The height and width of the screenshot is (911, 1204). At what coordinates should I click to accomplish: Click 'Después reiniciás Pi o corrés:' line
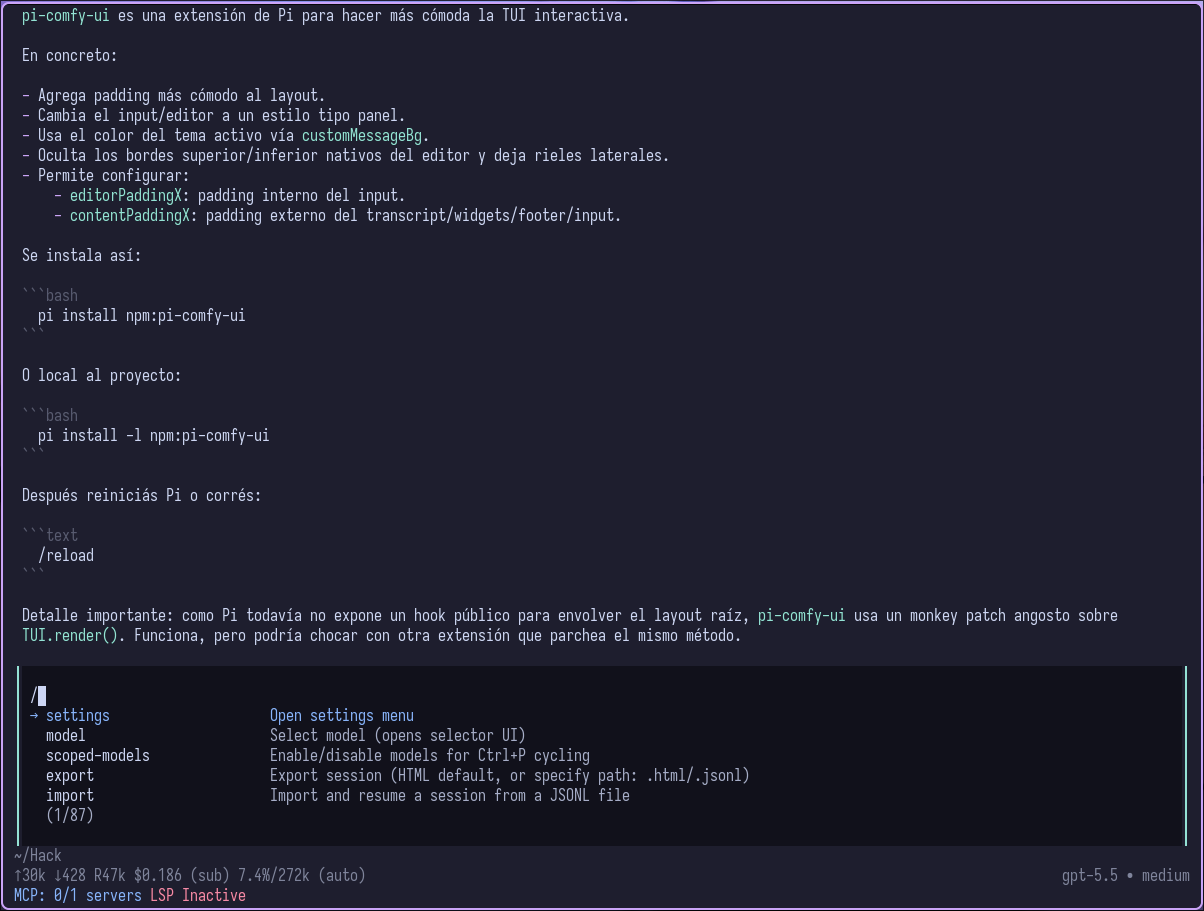(x=142, y=496)
